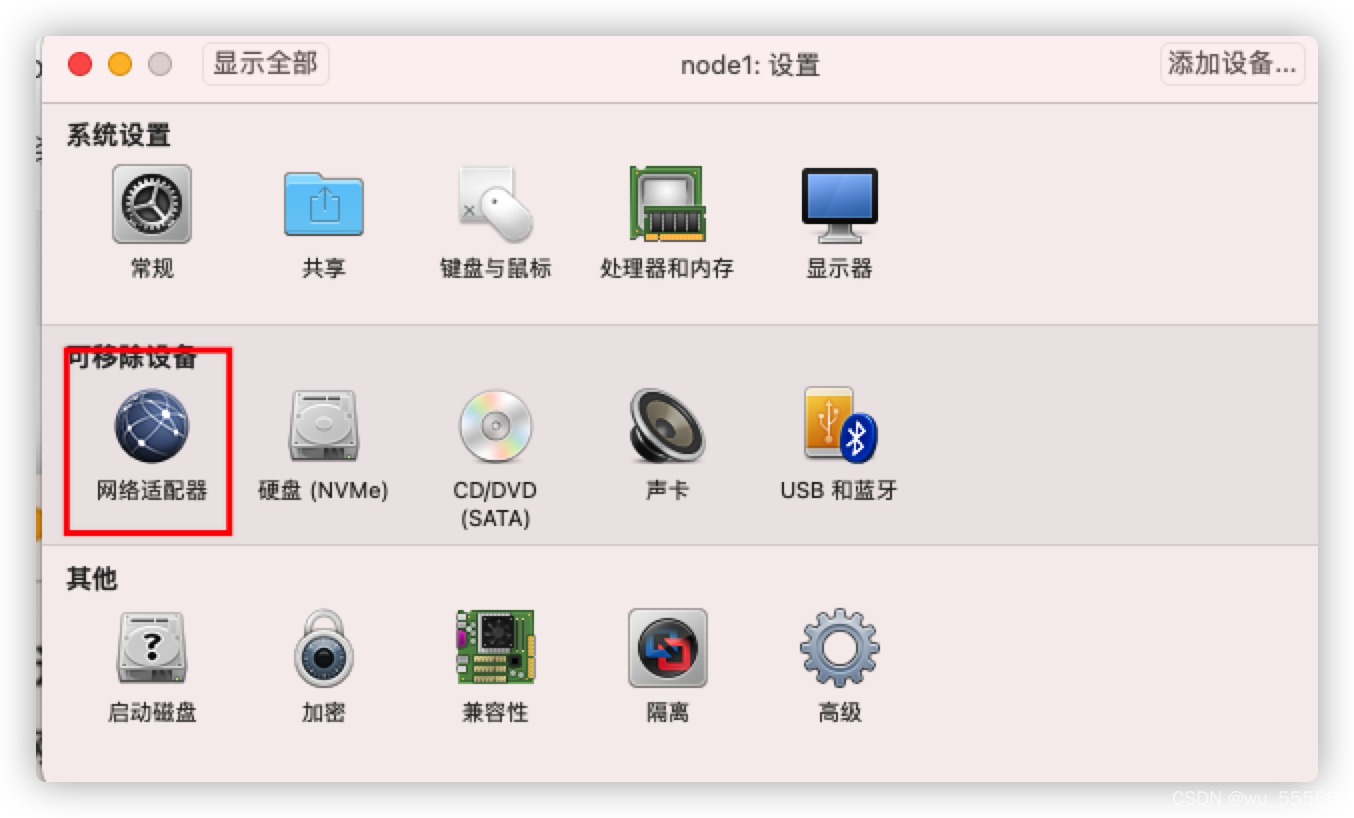Open the 显示器 display settings icon
The width and height of the screenshot is (1354, 818).
coord(840,205)
